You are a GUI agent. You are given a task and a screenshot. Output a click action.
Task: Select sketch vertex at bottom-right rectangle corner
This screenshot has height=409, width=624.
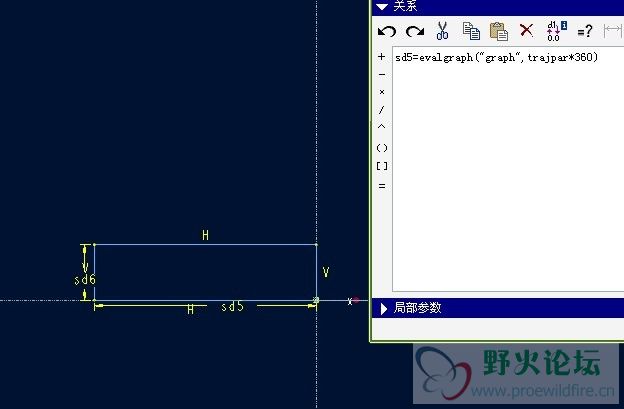pyautogui.click(x=316, y=300)
